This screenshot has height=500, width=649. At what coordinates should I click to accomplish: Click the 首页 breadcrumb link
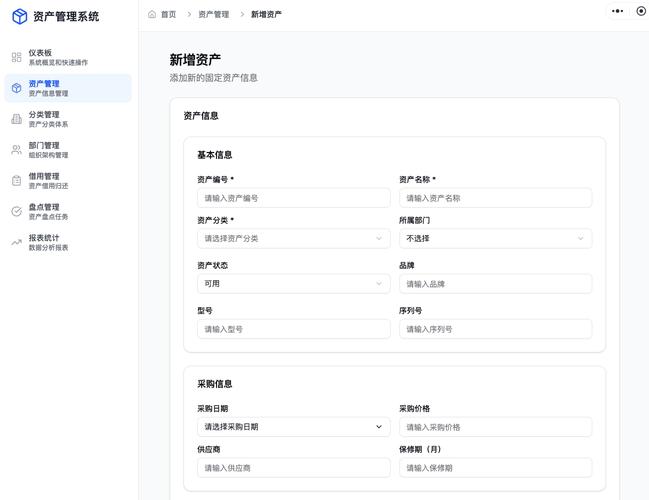coord(168,14)
